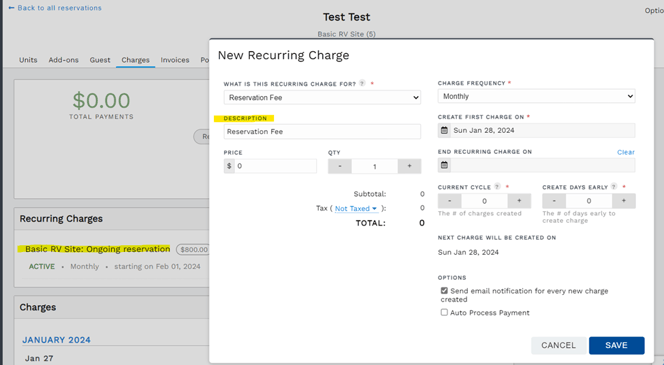This screenshot has height=365, width=664.
Task: Increment Current Cycle with plus button
Action: click(x=519, y=201)
